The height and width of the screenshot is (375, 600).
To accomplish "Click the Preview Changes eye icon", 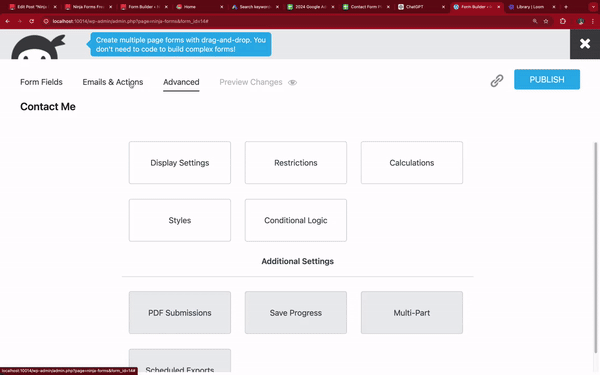I will [x=292, y=83].
